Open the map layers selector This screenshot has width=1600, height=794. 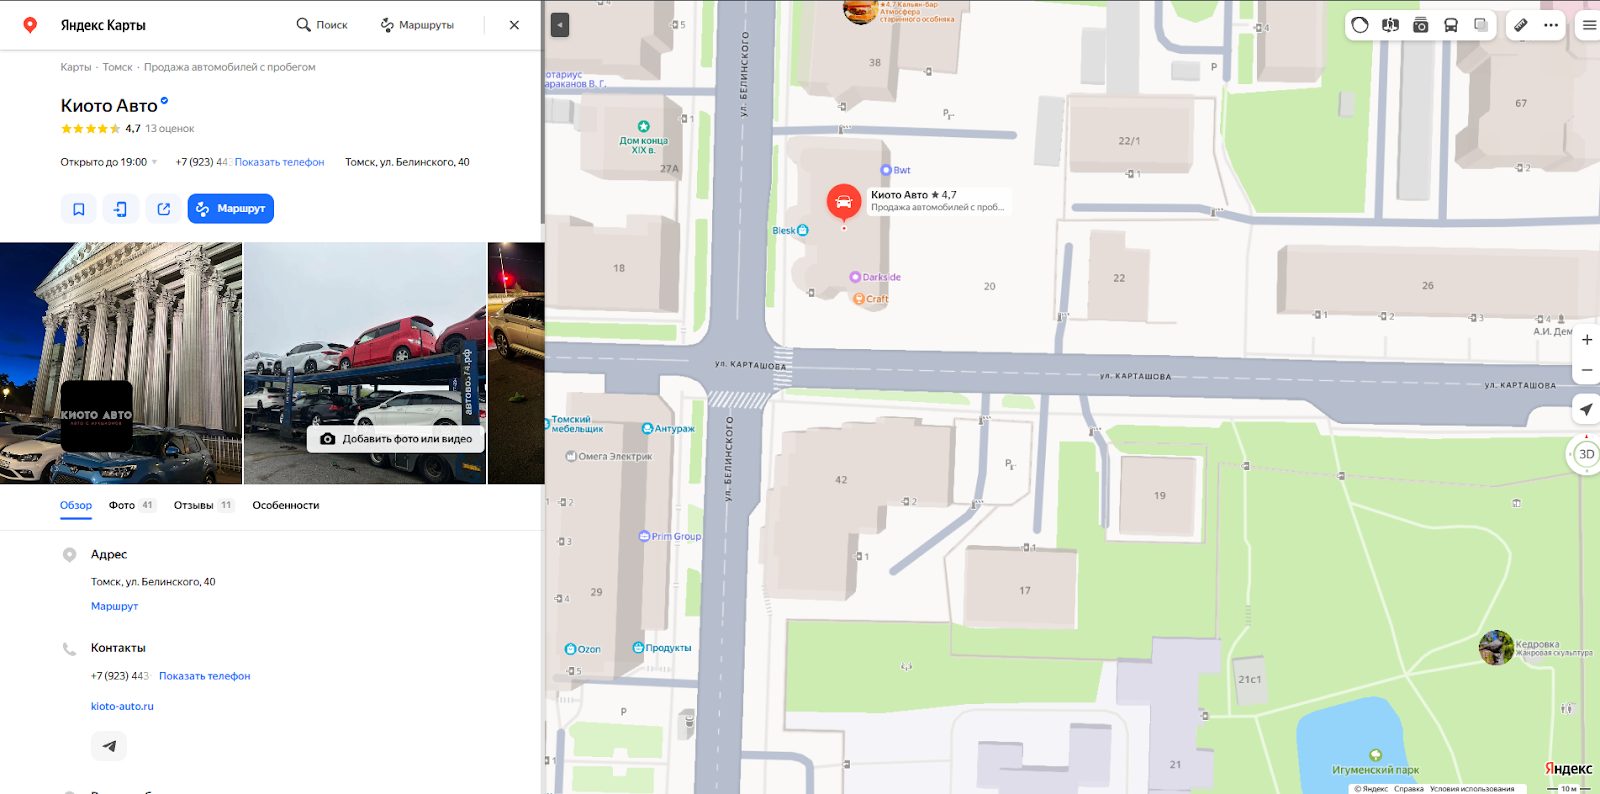pos(1481,25)
